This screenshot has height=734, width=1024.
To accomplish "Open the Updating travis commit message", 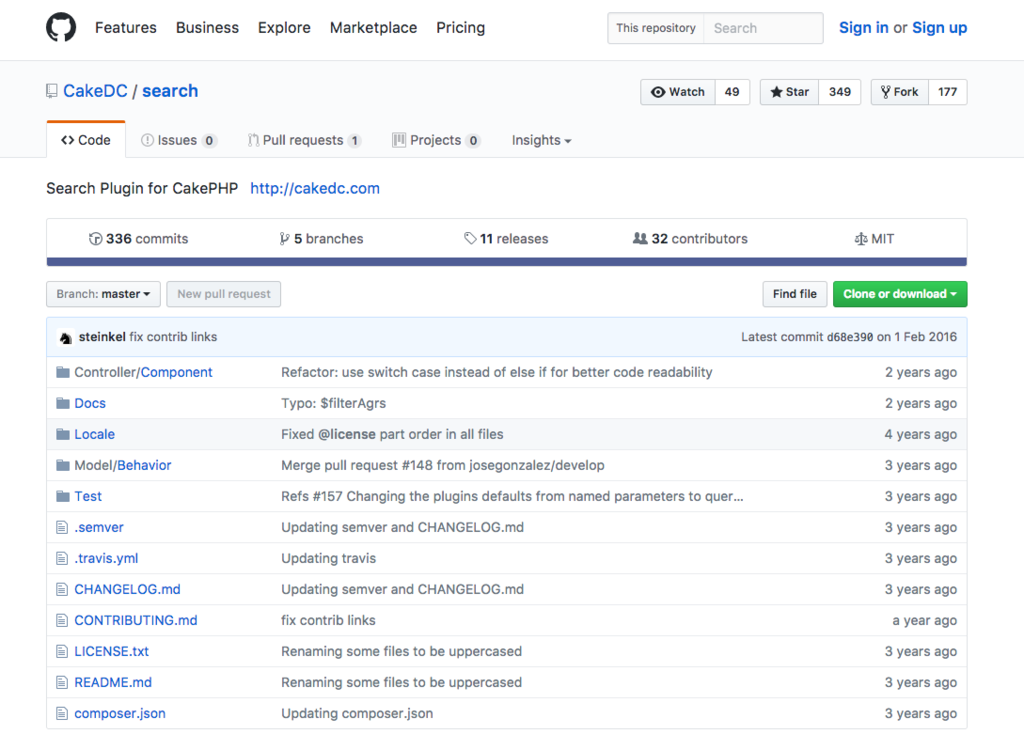I will 328,558.
